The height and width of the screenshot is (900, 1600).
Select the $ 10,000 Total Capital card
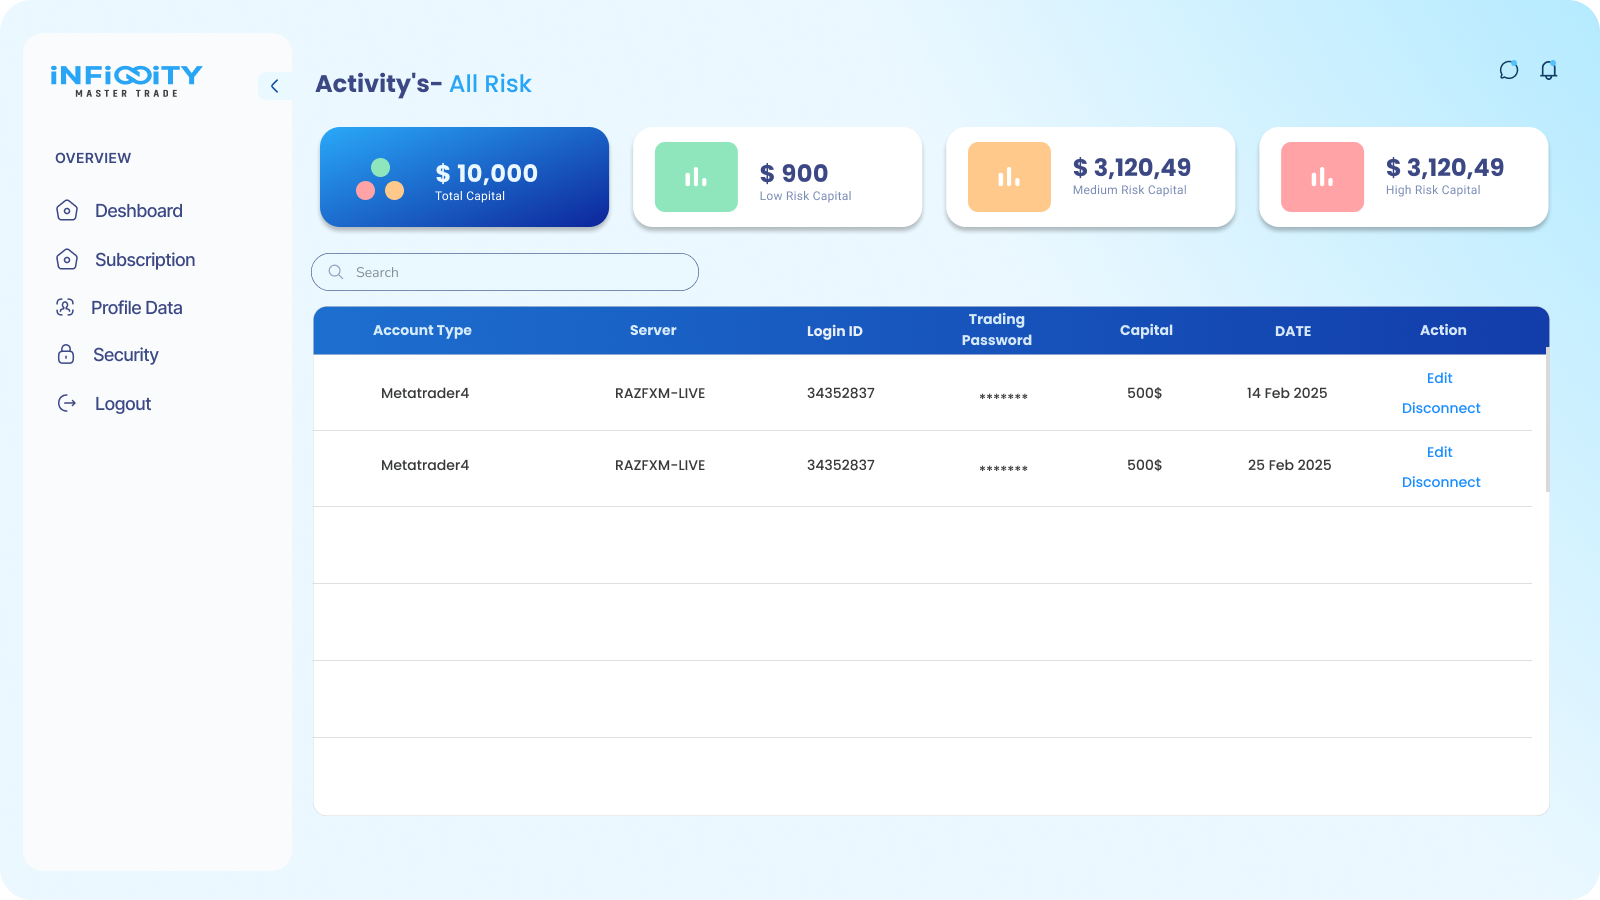(464, 177)
